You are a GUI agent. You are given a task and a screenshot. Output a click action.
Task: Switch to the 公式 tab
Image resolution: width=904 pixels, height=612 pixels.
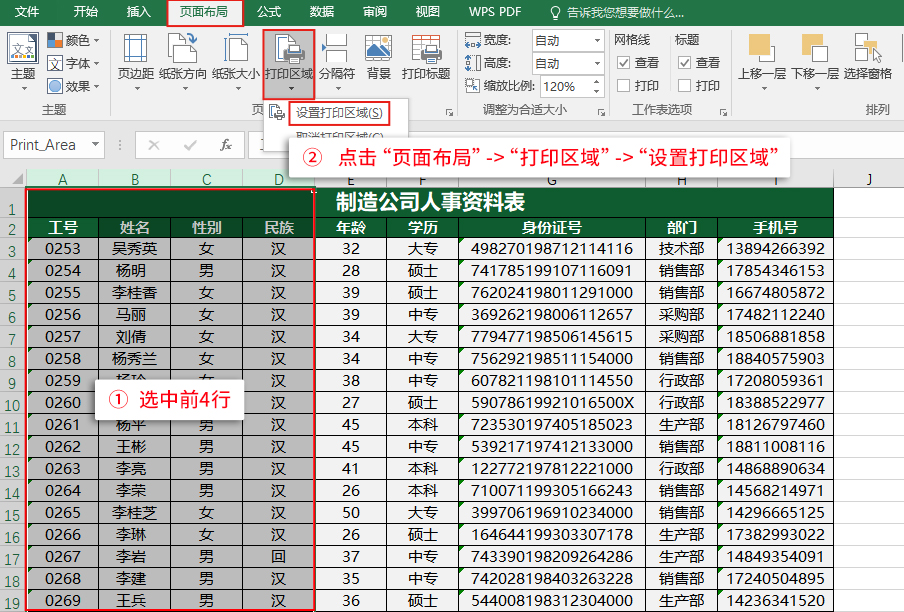(x=268, y=12)
